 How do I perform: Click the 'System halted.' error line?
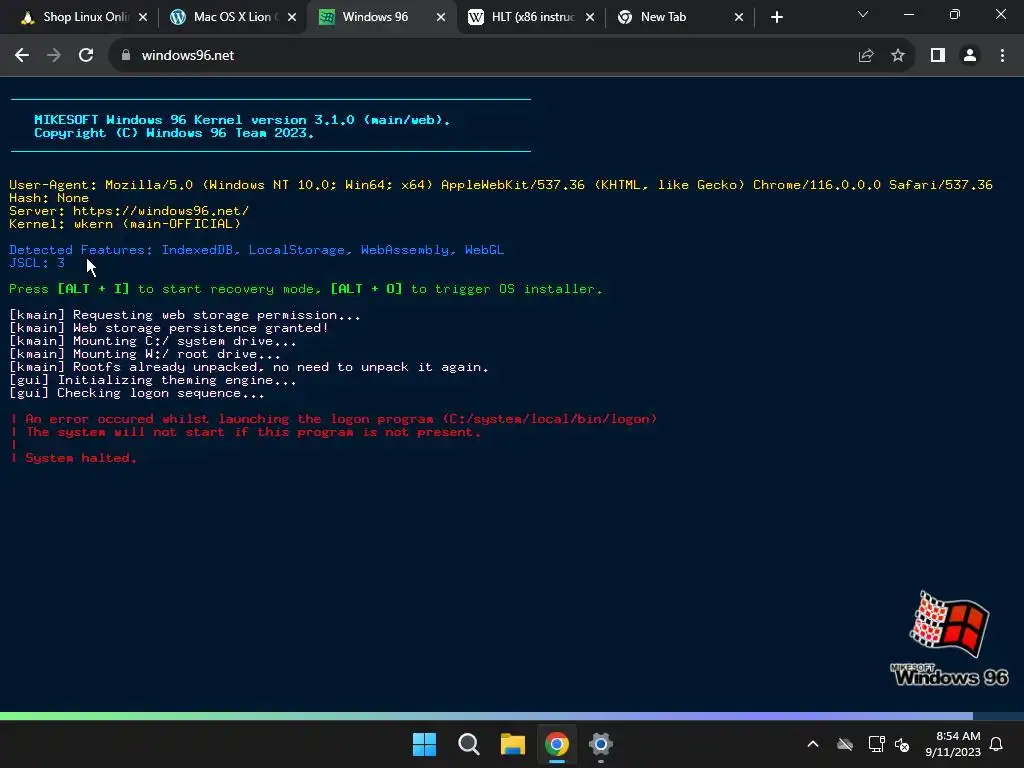click(x=80, y=458)
